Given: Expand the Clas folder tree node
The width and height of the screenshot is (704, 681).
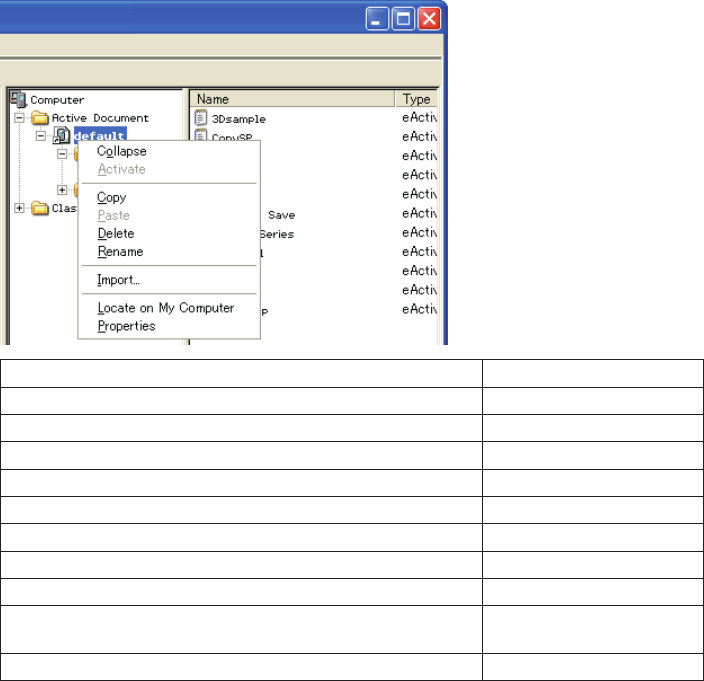Looking at the screenshot, I should tap(20, 208).
